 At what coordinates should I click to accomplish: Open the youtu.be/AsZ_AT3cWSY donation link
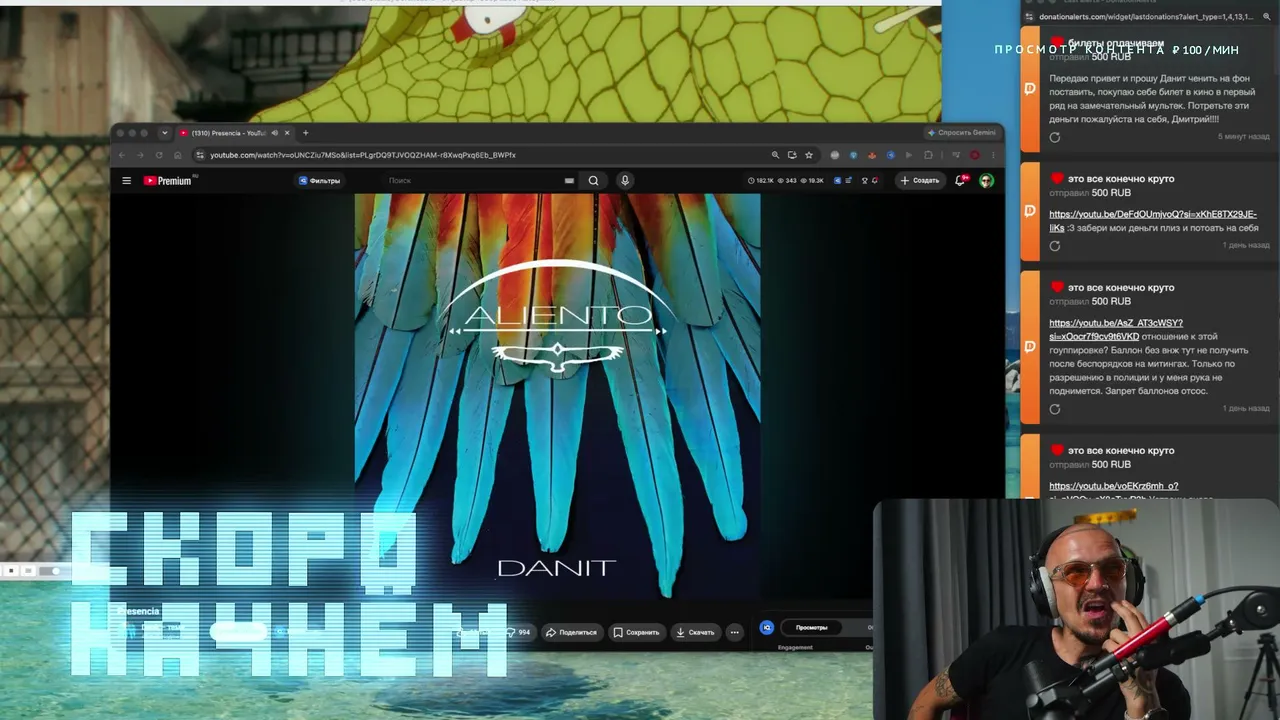(1116, 330)
